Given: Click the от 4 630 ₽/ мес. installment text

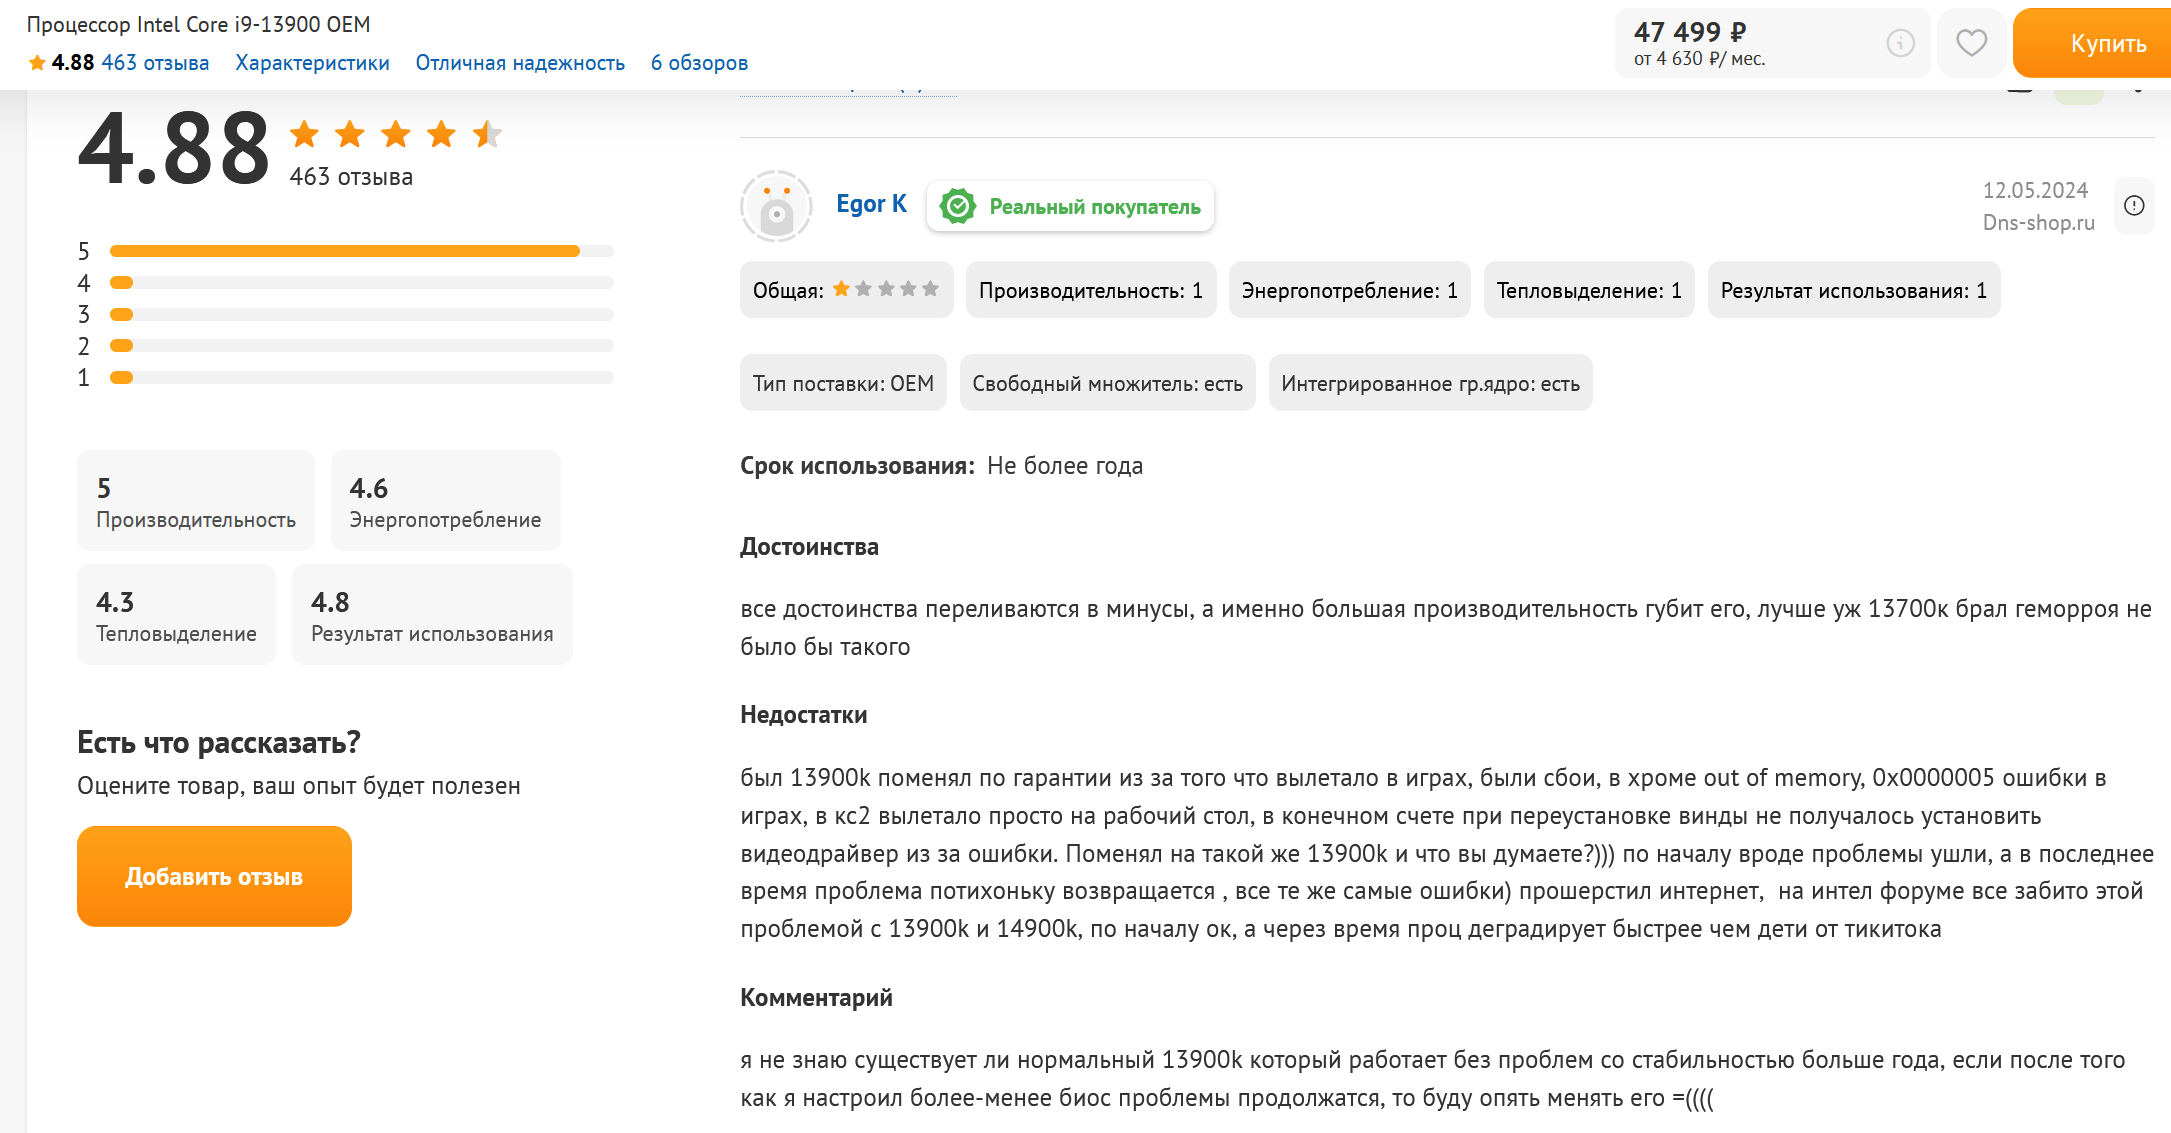Looking at the screenshot, I should 1699,59.
